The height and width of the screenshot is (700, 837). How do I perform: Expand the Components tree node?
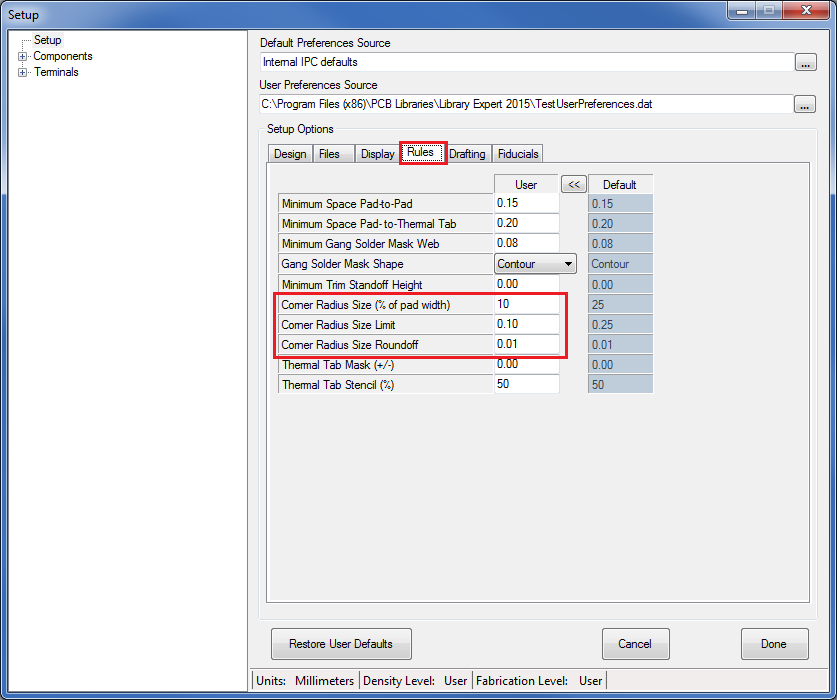coord(22,56)
